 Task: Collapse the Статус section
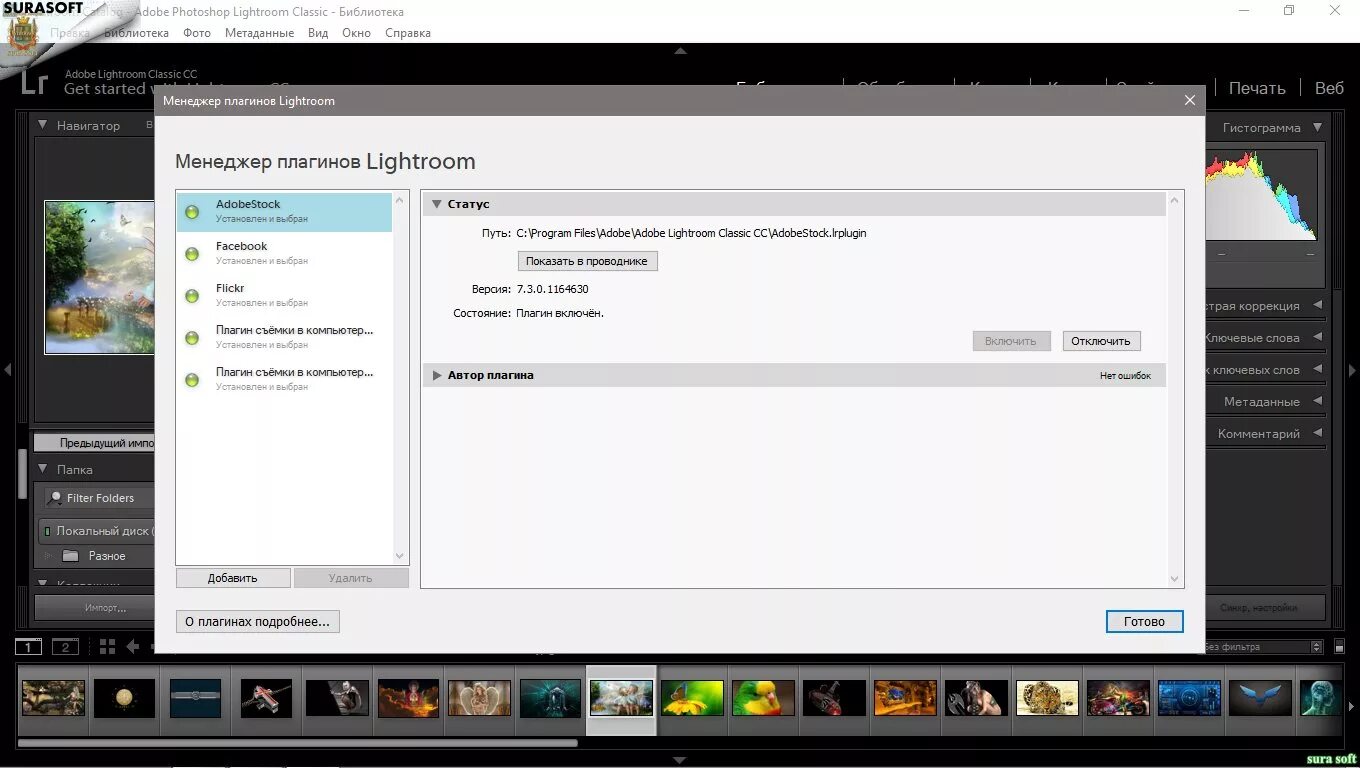436,204
